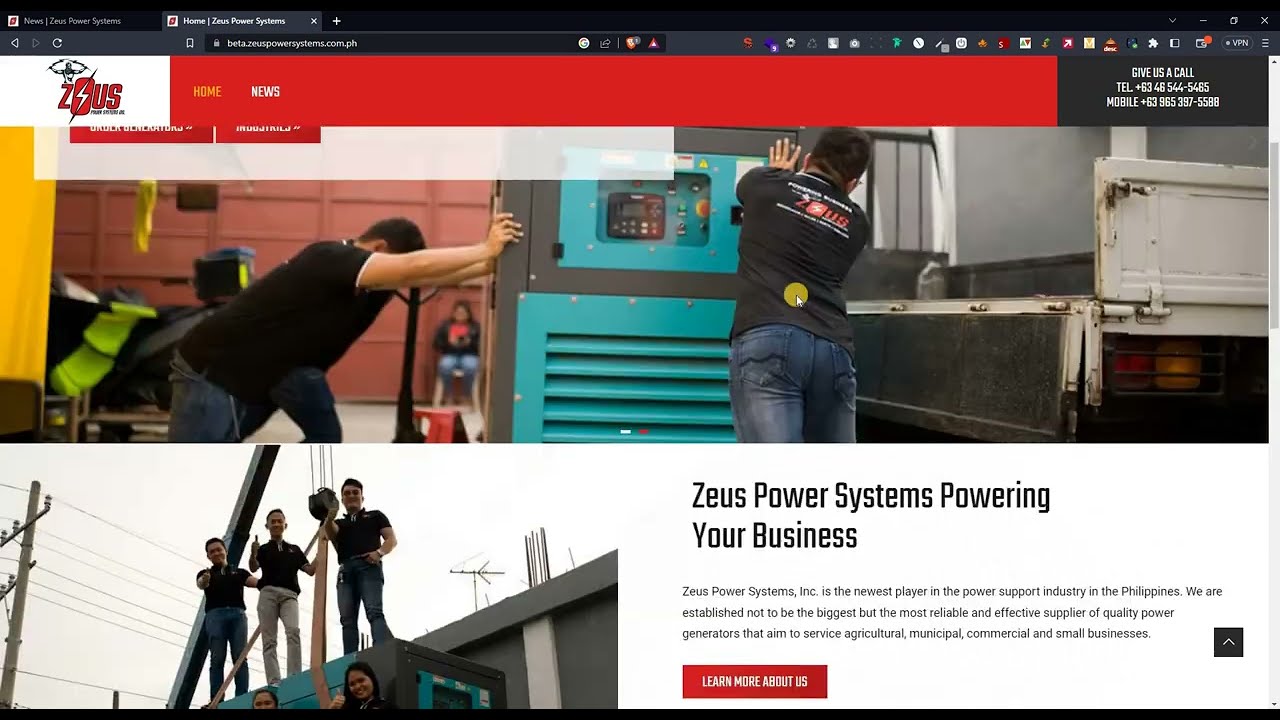The height and width of the screenshot is (720, 1280).
Task: Open a new browser tab
Action: click(336, 20)
